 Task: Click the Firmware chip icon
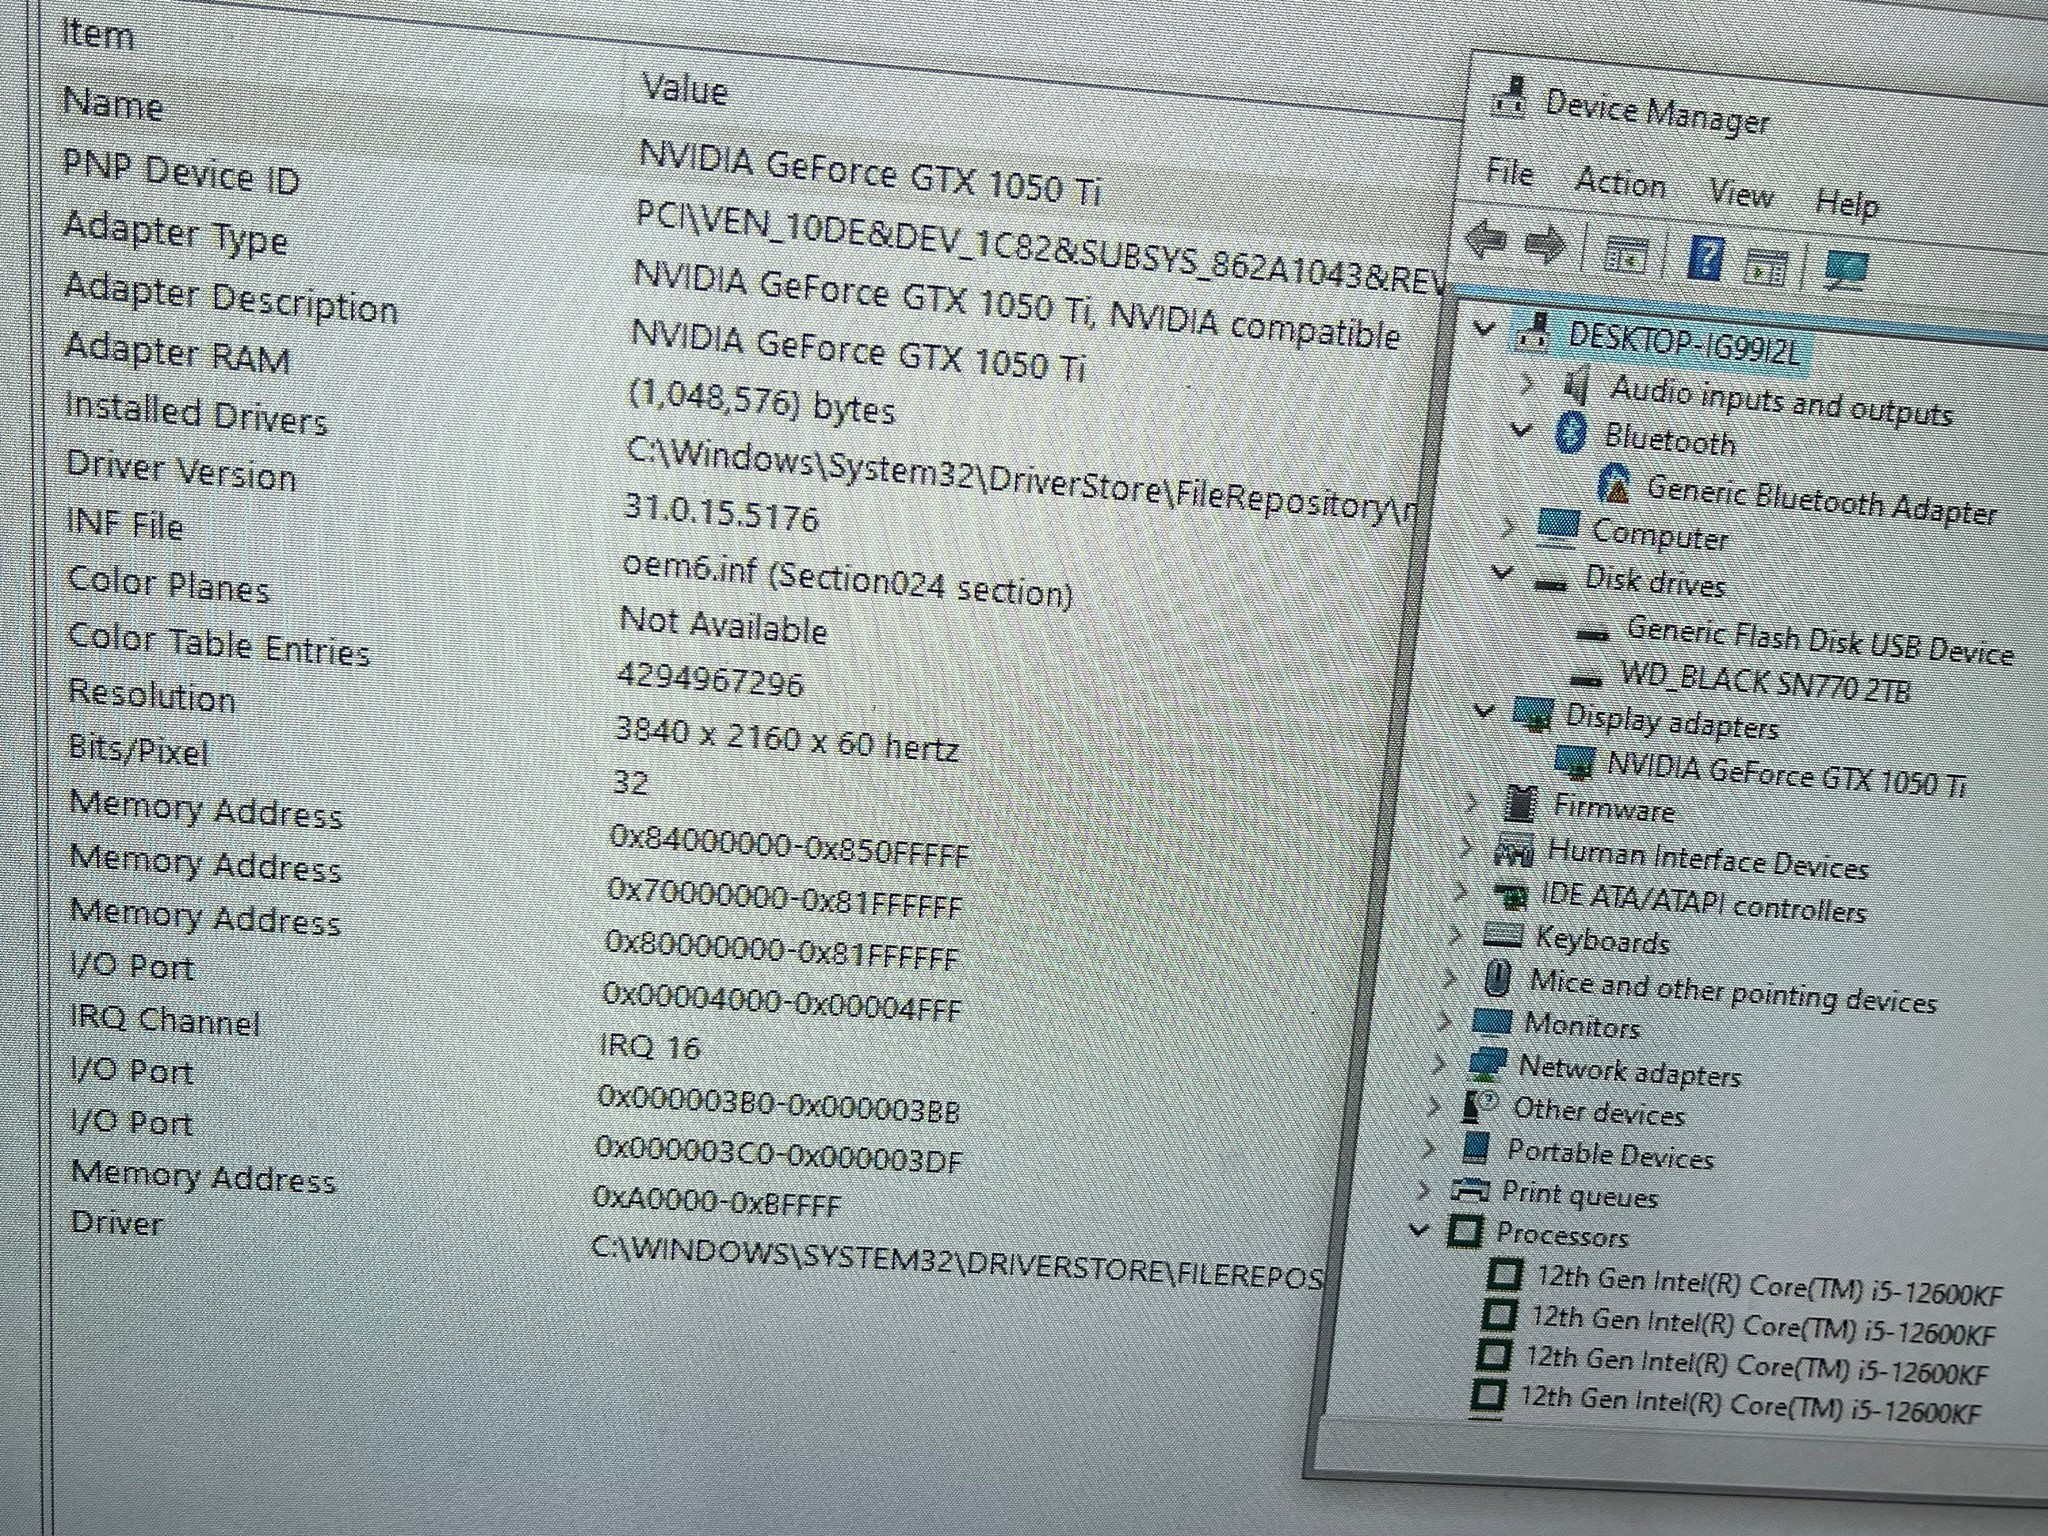pos(1520,801)
